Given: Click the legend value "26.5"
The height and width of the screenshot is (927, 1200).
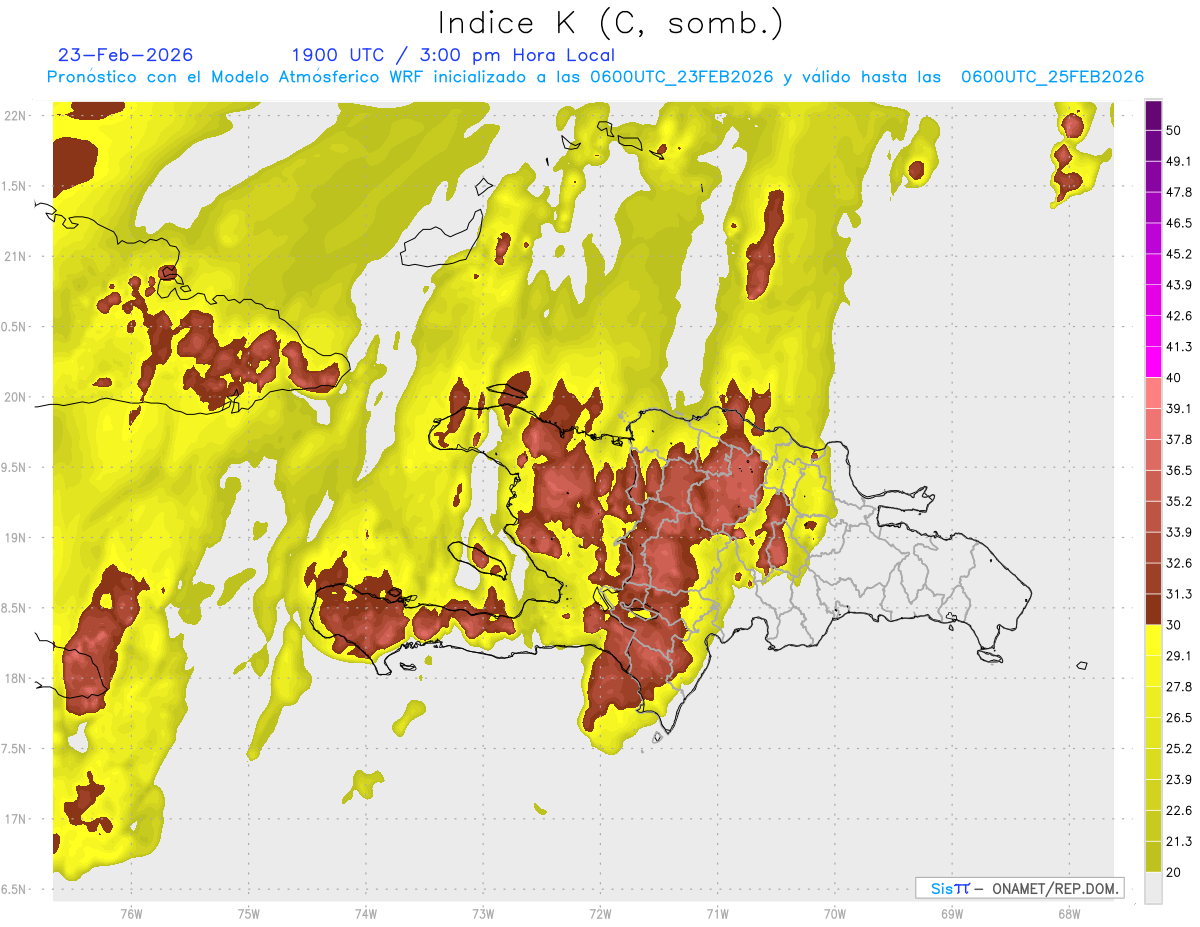Looking at the screenshot, I should tap(1179, 718).
